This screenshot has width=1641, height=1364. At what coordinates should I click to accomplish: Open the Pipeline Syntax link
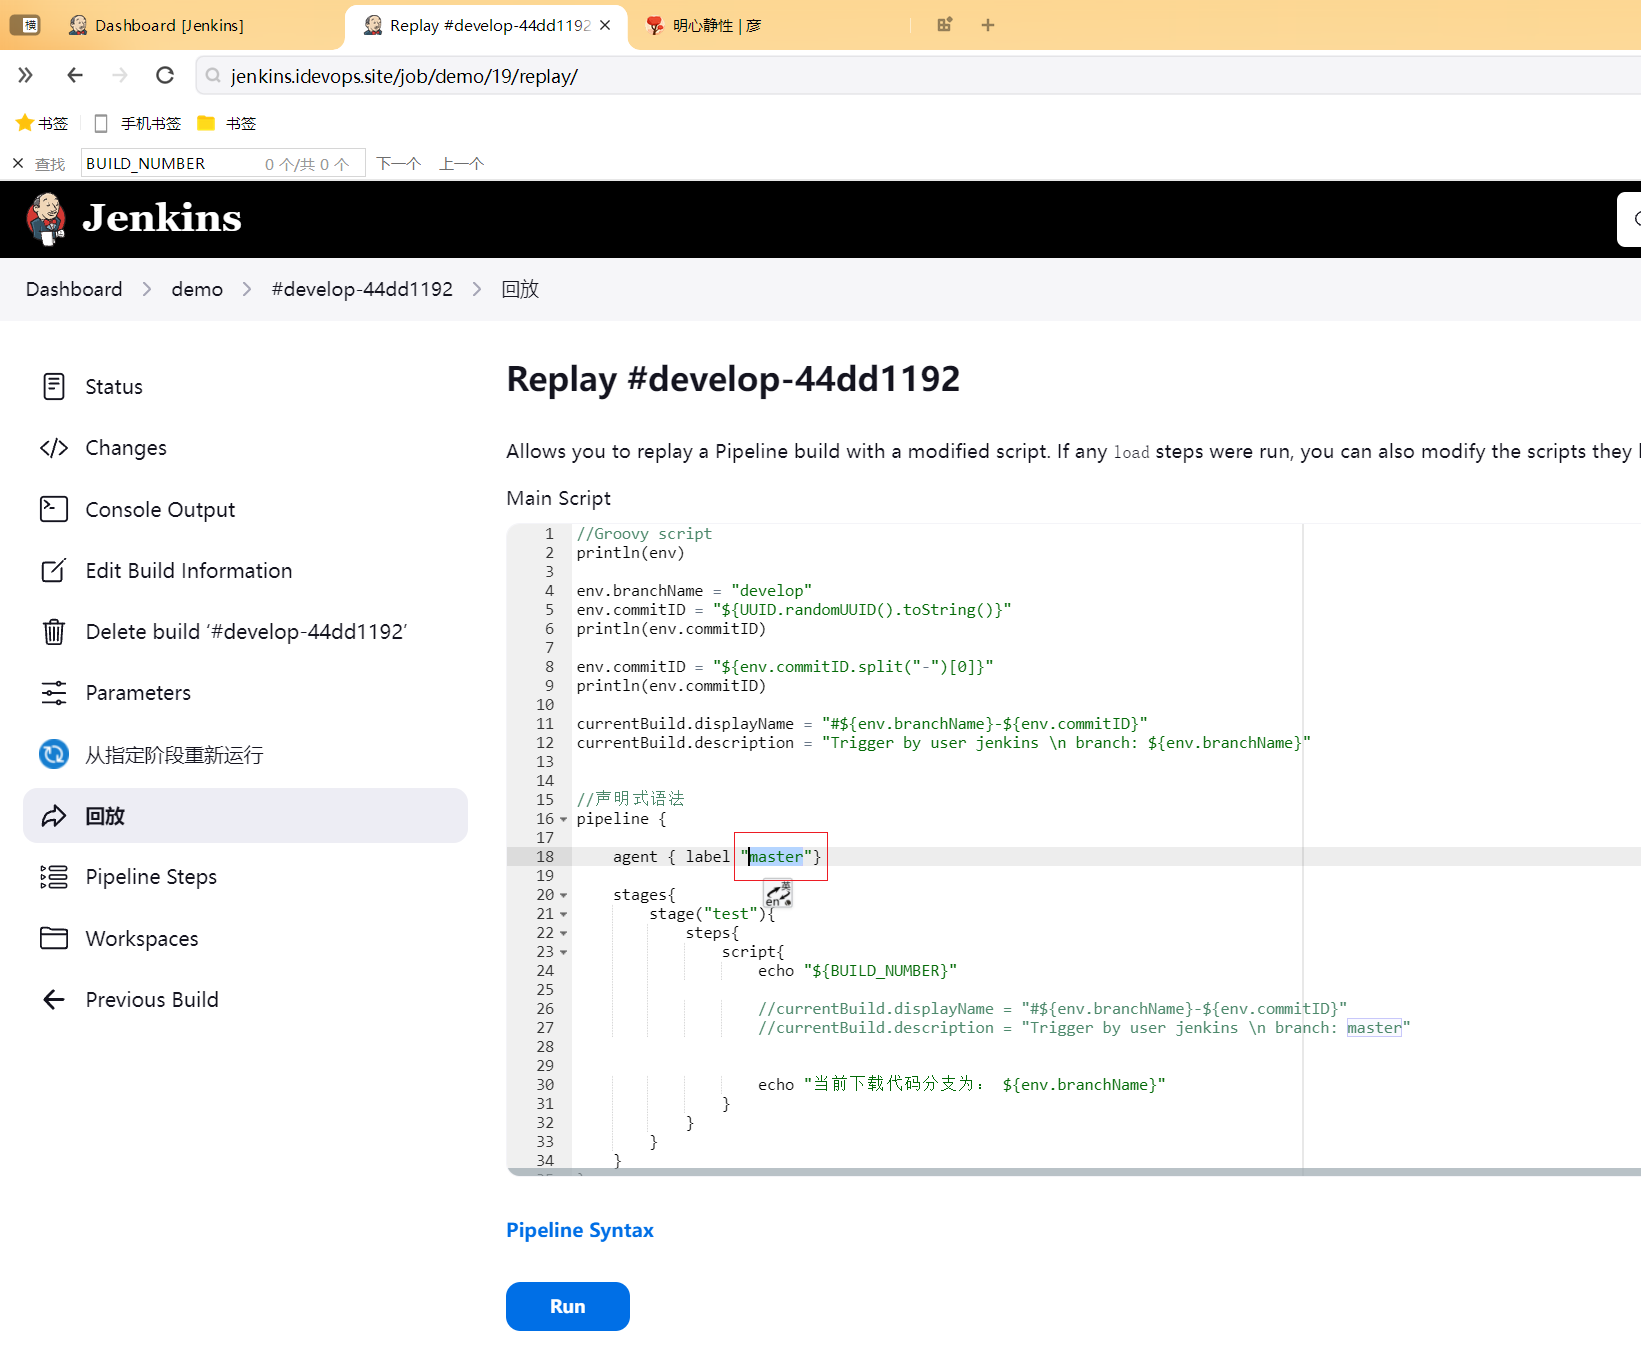(580, 1230)
